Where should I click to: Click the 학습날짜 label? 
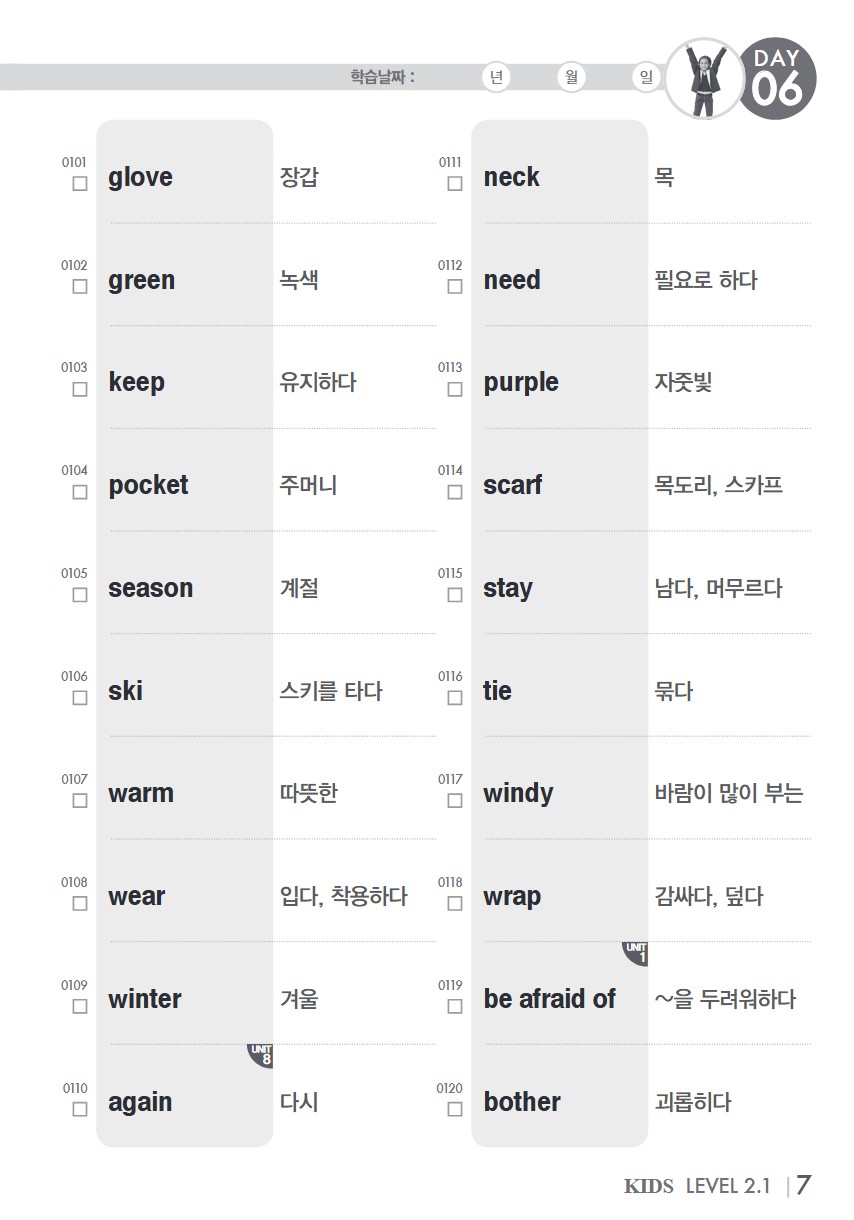tap(382, 77)
